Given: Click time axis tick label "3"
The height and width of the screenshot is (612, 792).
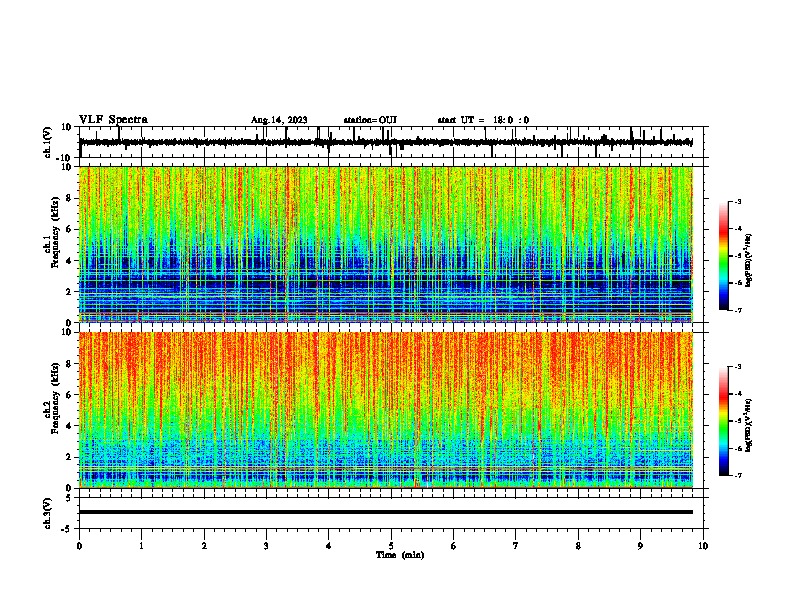Looking at the screenshot, I should tap(266, 546).
